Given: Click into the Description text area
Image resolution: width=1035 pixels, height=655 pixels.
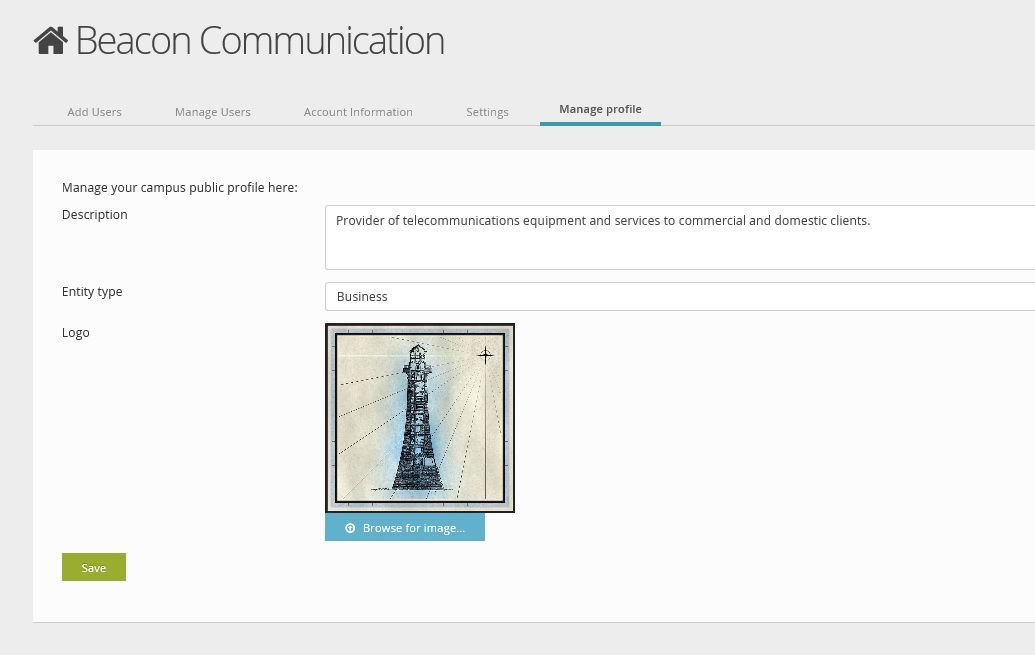Looking at the screenshot, I should (680, 237).
